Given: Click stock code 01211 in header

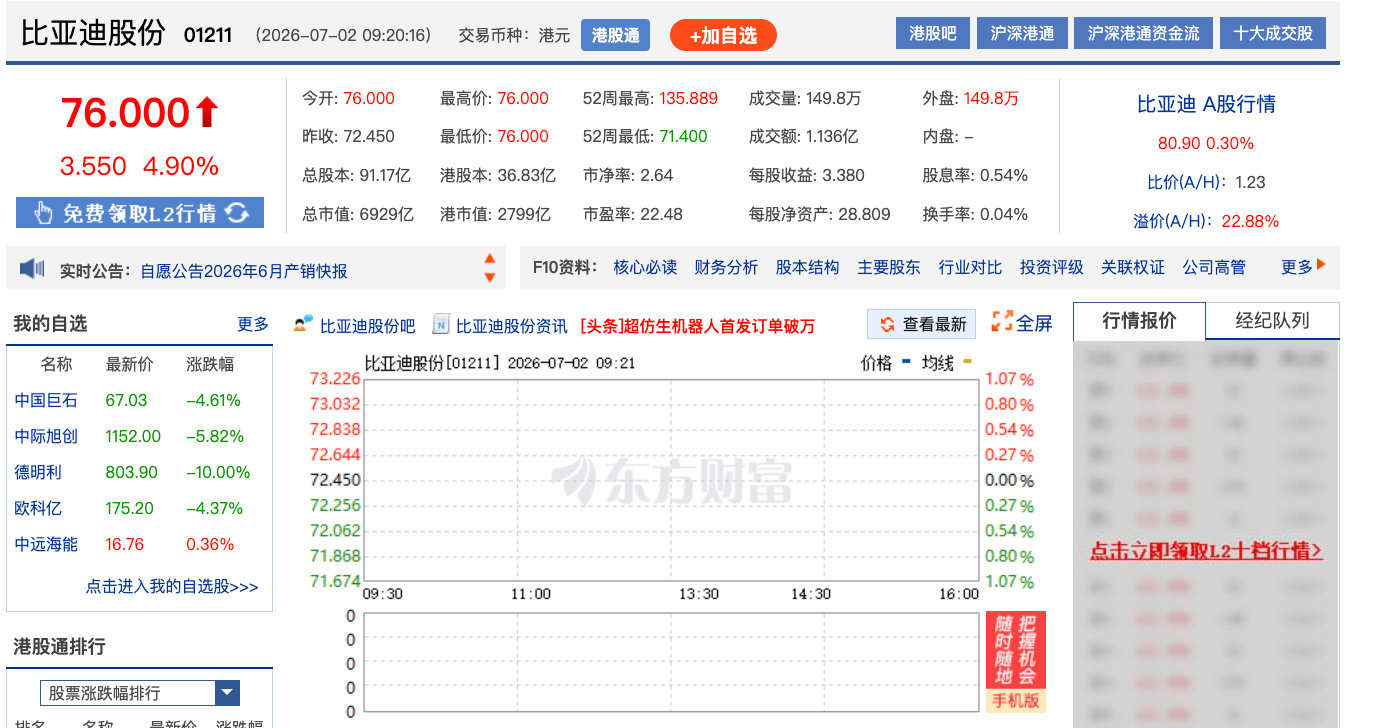Looking at the screenshot, I should (x=208, y=35).
